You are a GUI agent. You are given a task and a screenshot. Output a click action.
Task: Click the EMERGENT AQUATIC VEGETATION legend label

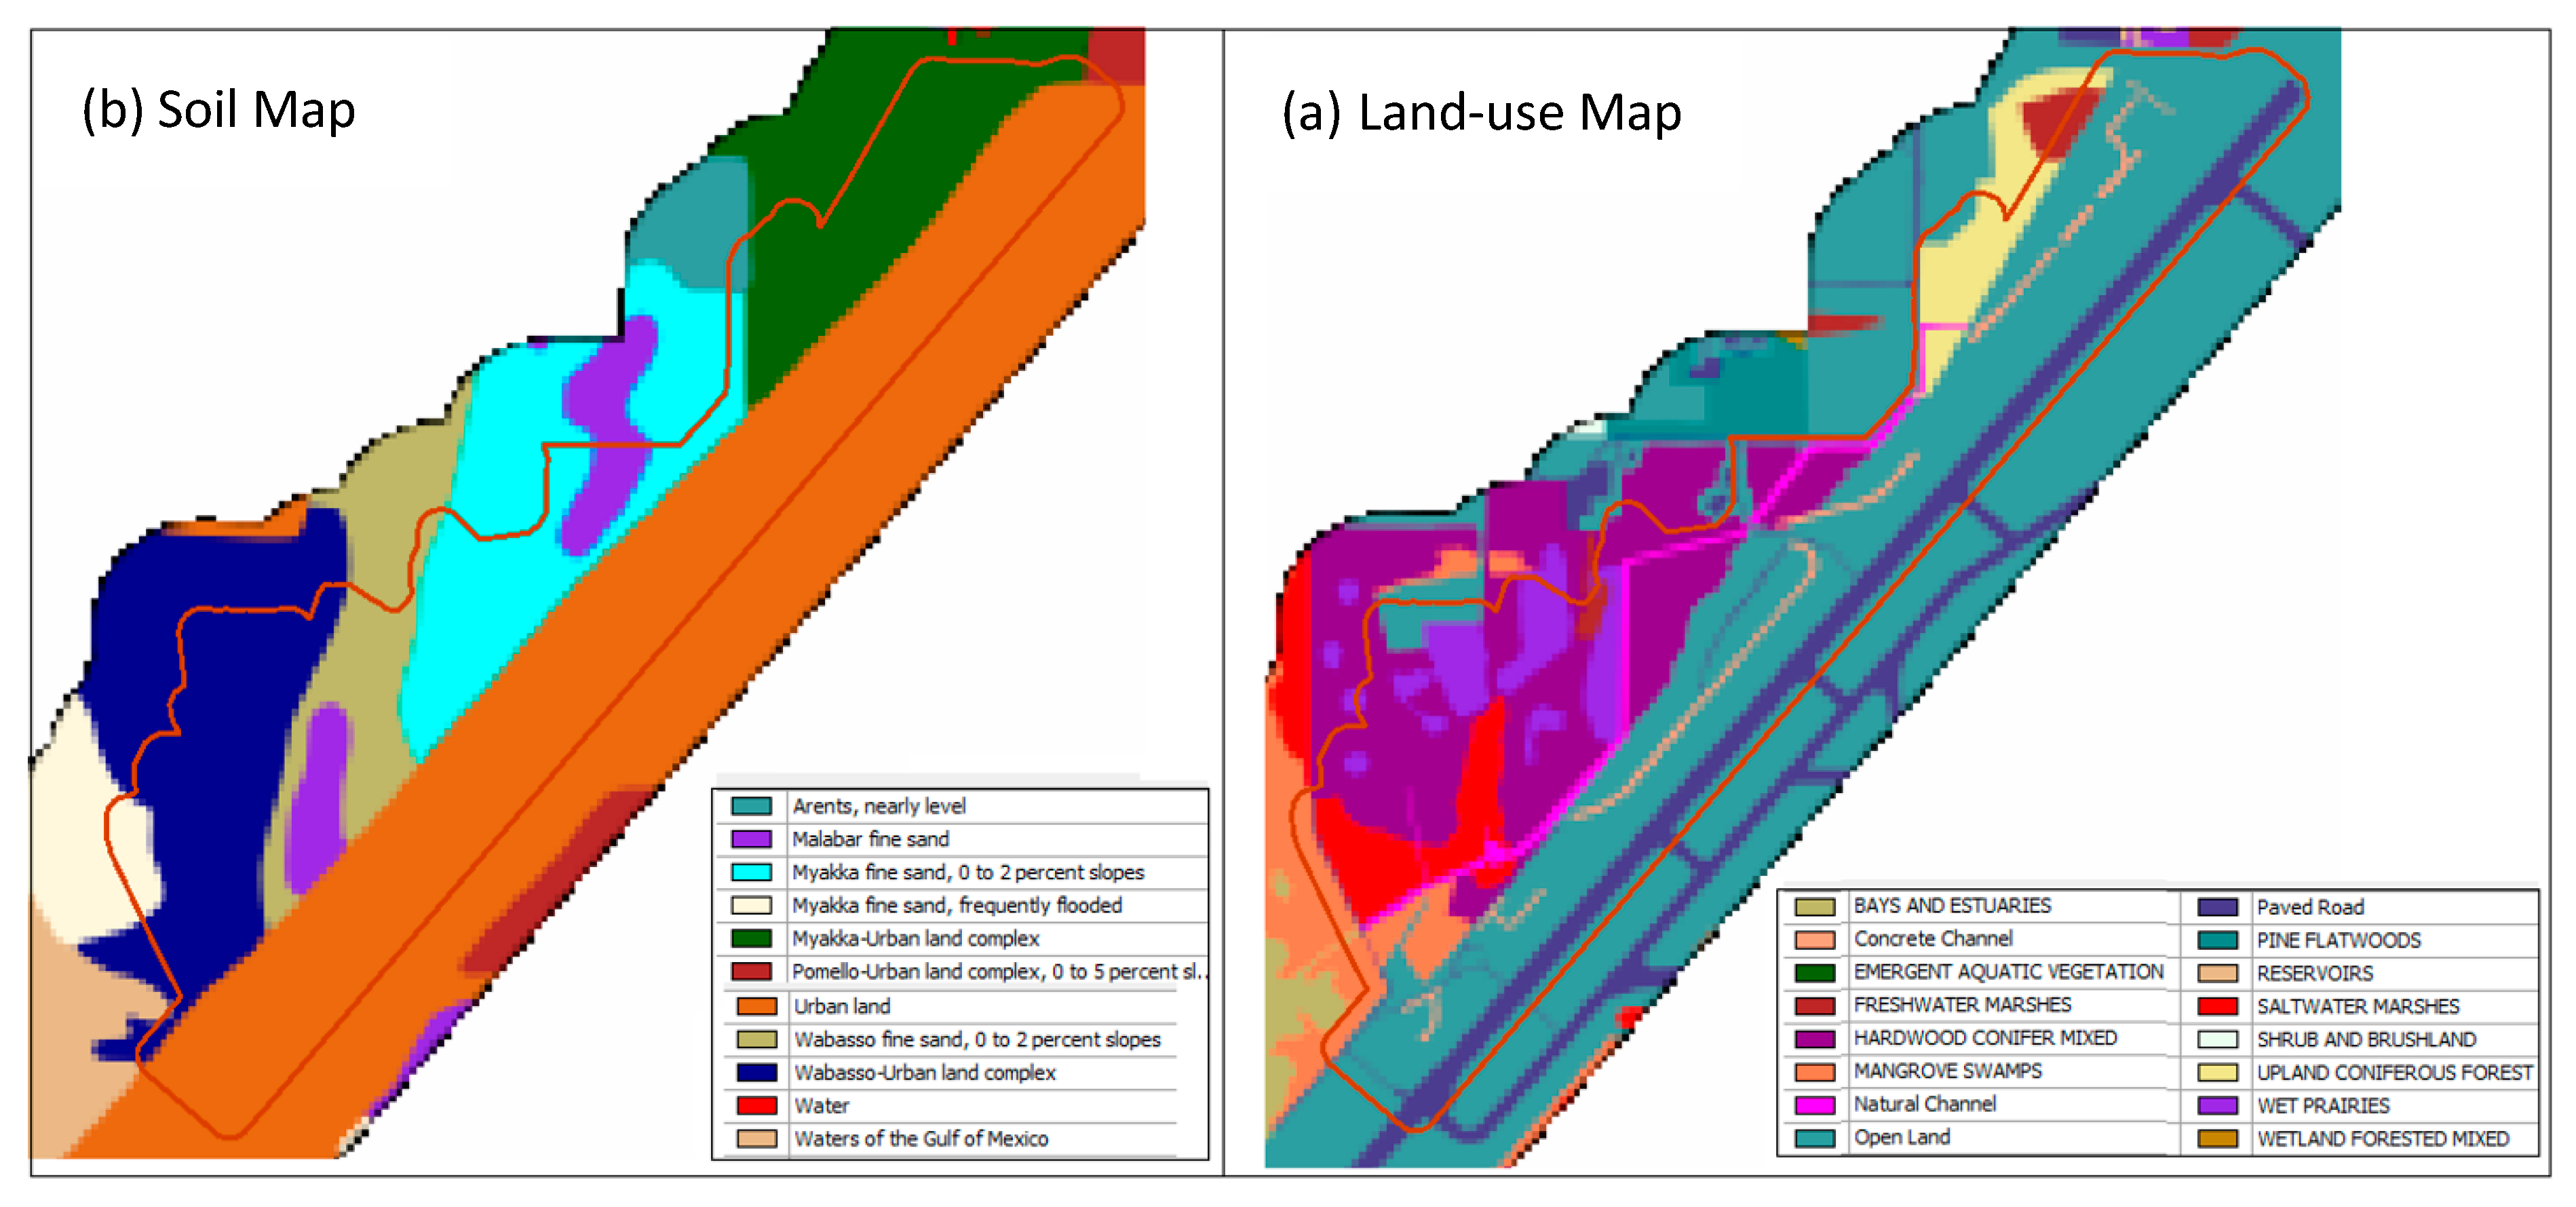tap(2008, 972)
